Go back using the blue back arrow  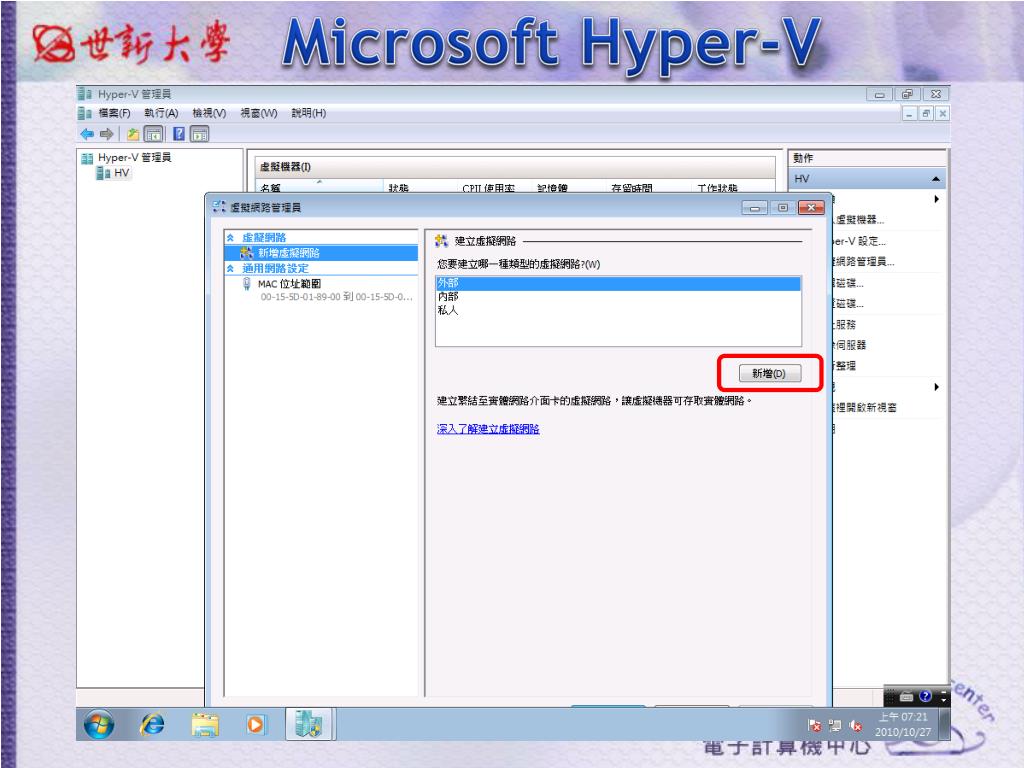point(87,134)
